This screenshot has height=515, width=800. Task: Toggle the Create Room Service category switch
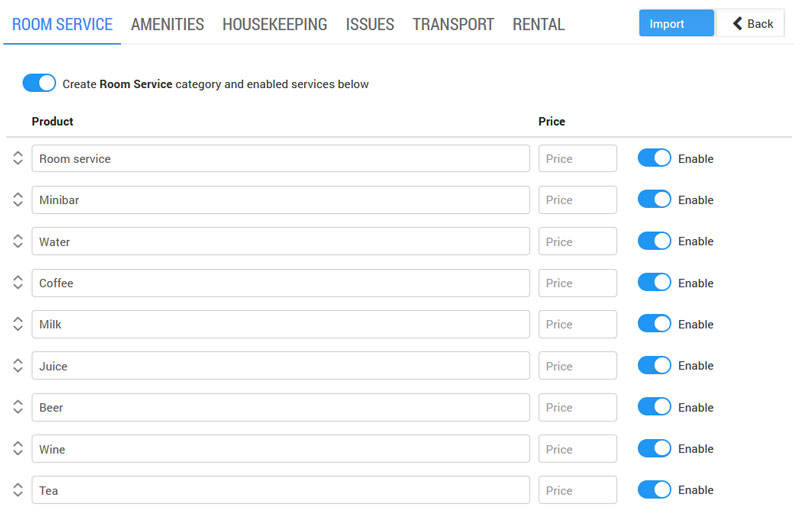click(39, 84)
